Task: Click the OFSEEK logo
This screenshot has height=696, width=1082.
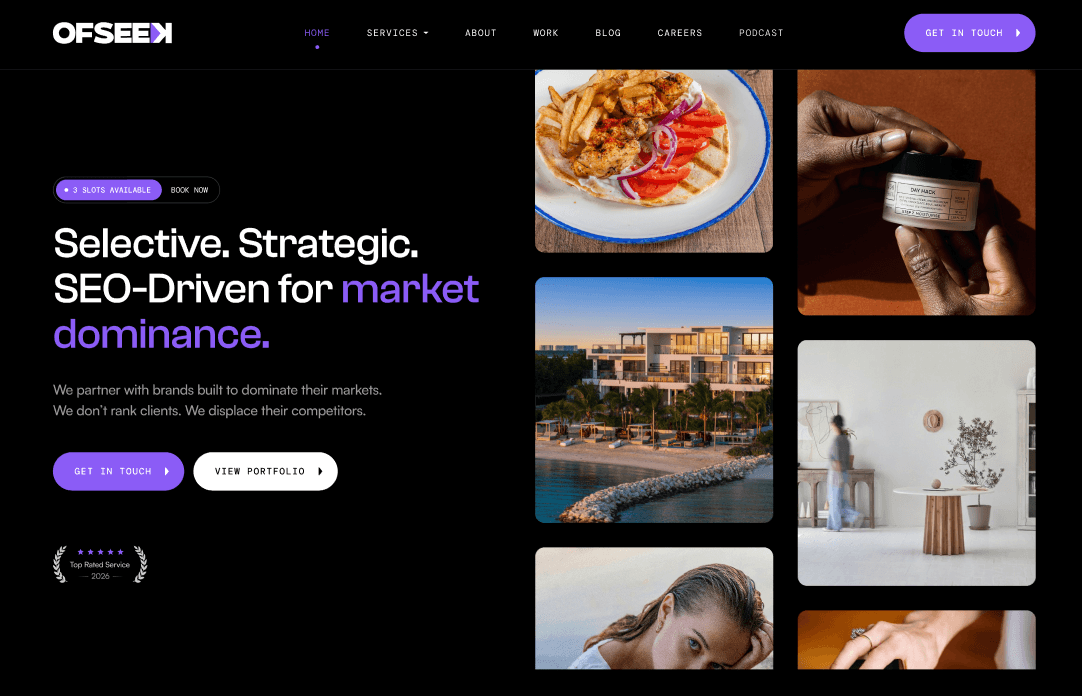Action: point(112,33)
